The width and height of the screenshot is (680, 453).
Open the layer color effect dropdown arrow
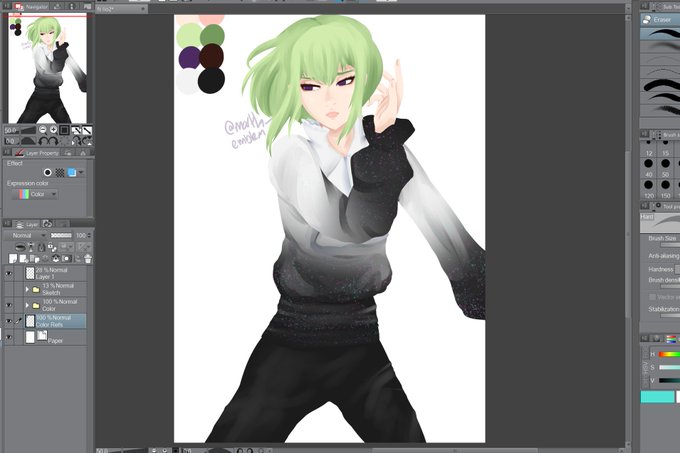pos(81,173)
